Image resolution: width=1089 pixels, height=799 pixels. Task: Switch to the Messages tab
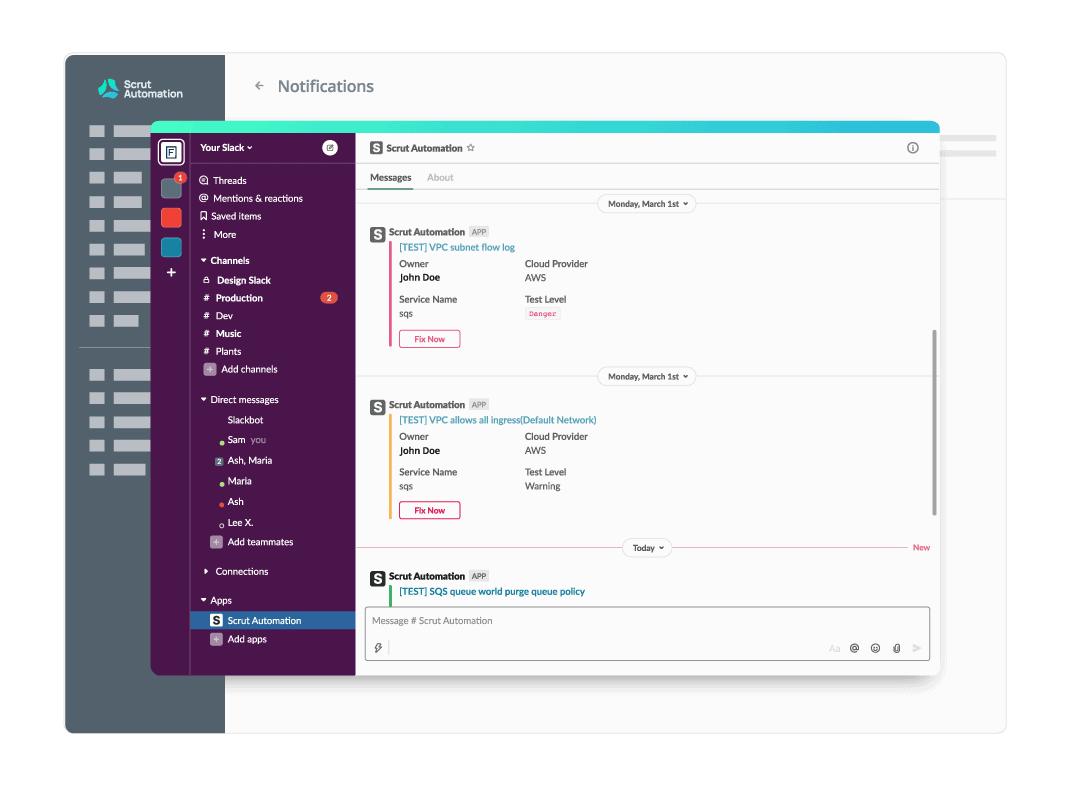click(x=390, y=178)
